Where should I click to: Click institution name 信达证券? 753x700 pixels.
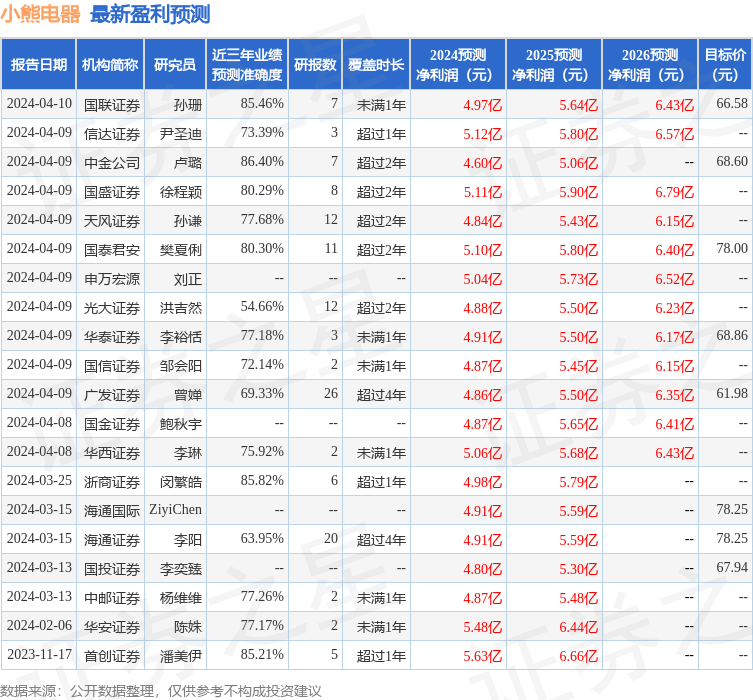pos(111,133)
